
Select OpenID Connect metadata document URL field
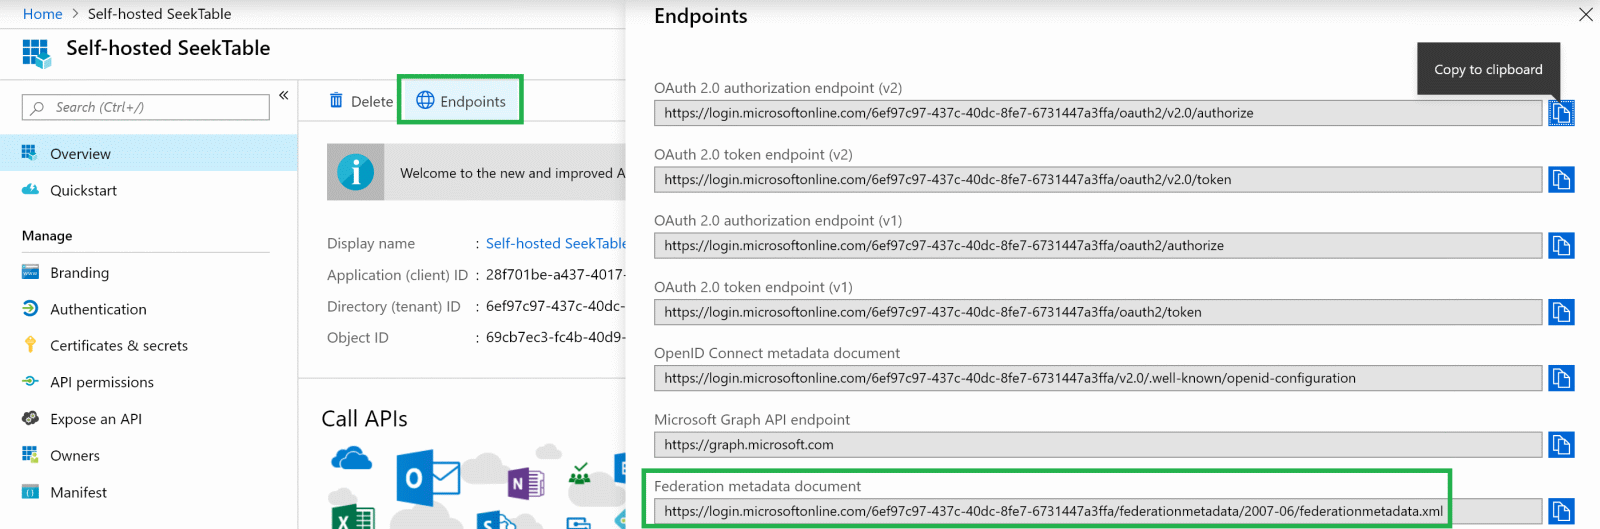coord(1098,378)
